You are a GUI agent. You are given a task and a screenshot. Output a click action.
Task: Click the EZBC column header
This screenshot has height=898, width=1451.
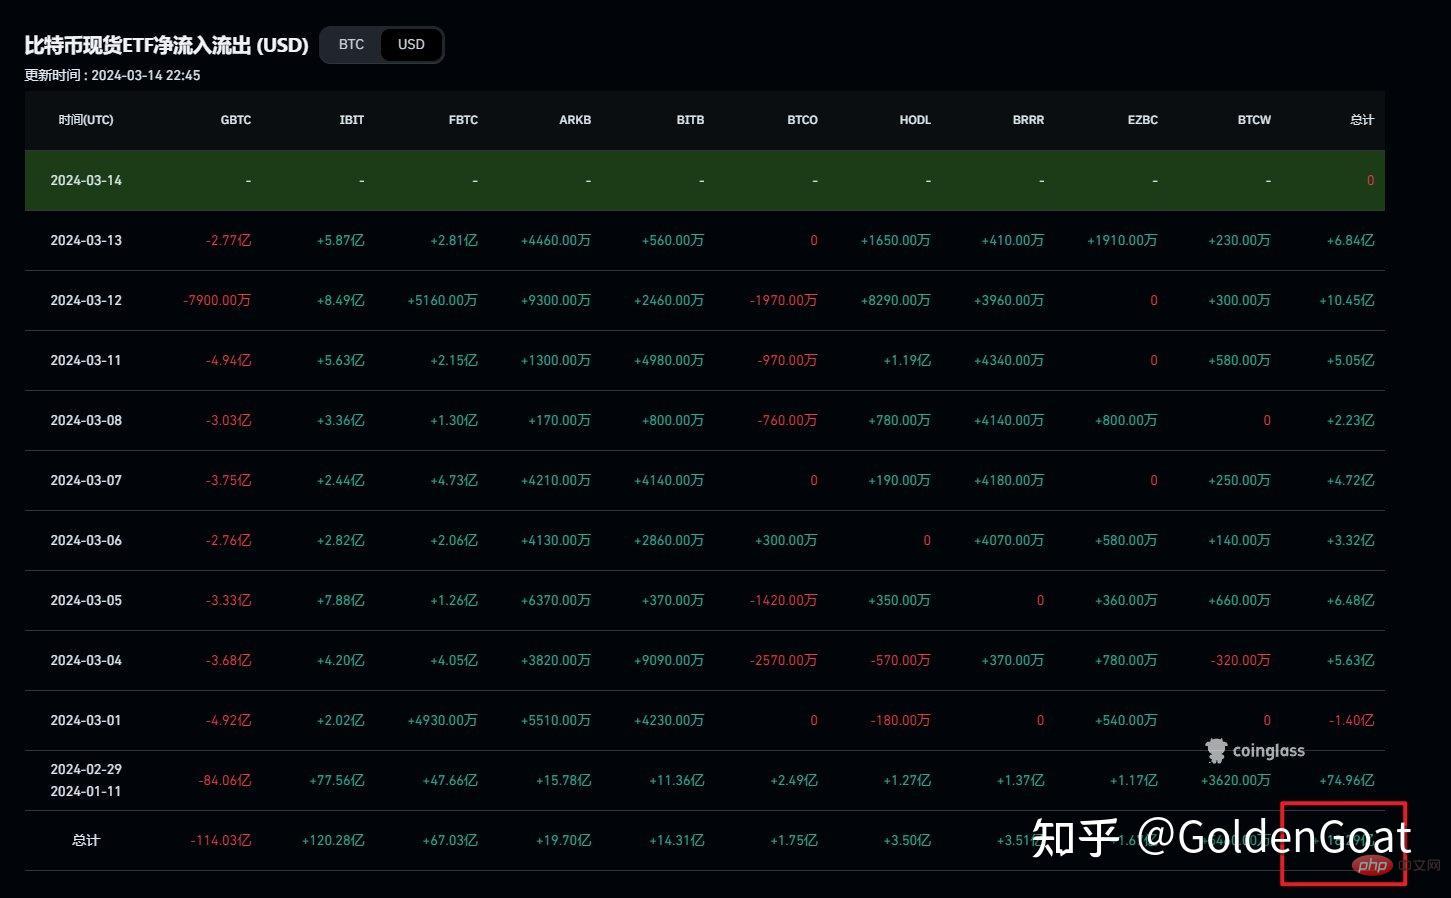[x=1143, y=120]
